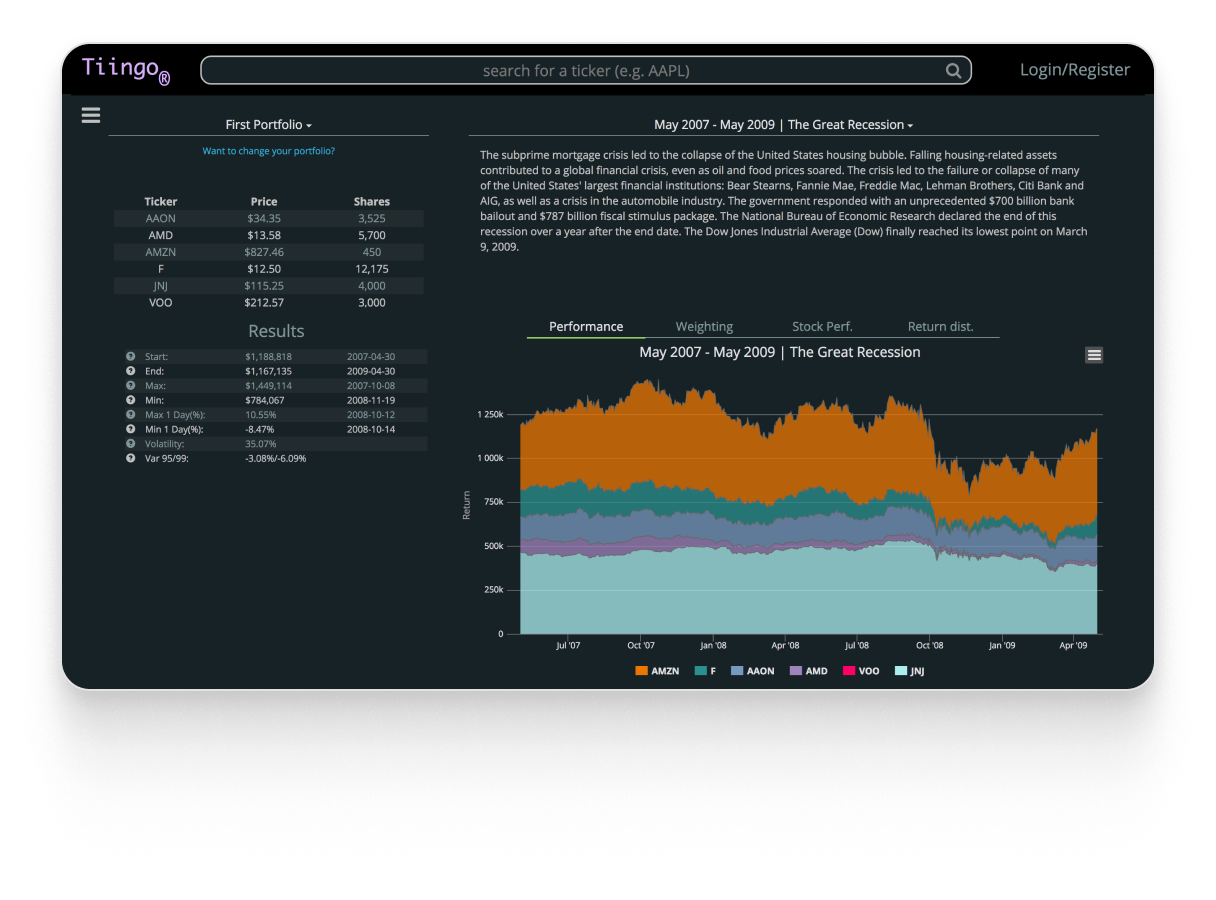The height and width of the screenshot is (900, 1216).
Task: Click the search magnifier icon
Action: [953, 71]
